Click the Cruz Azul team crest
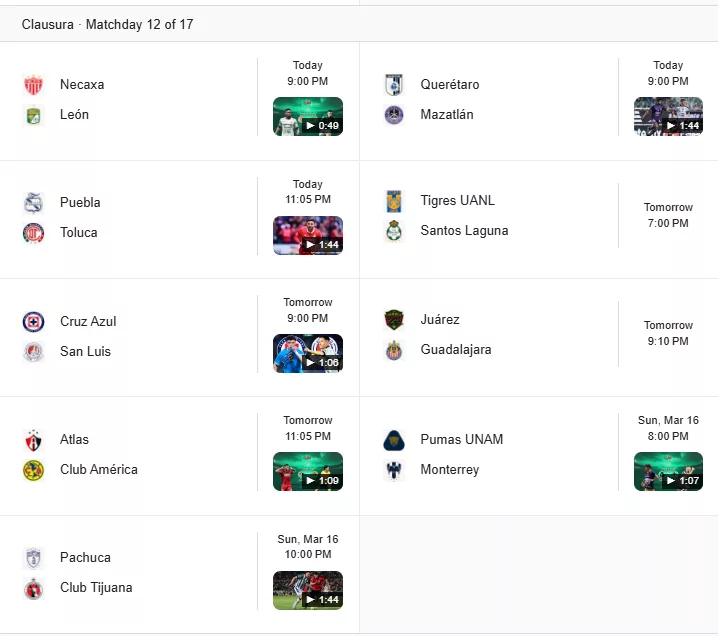The height and width of the screenshot is (636, 718). (34, 322)
